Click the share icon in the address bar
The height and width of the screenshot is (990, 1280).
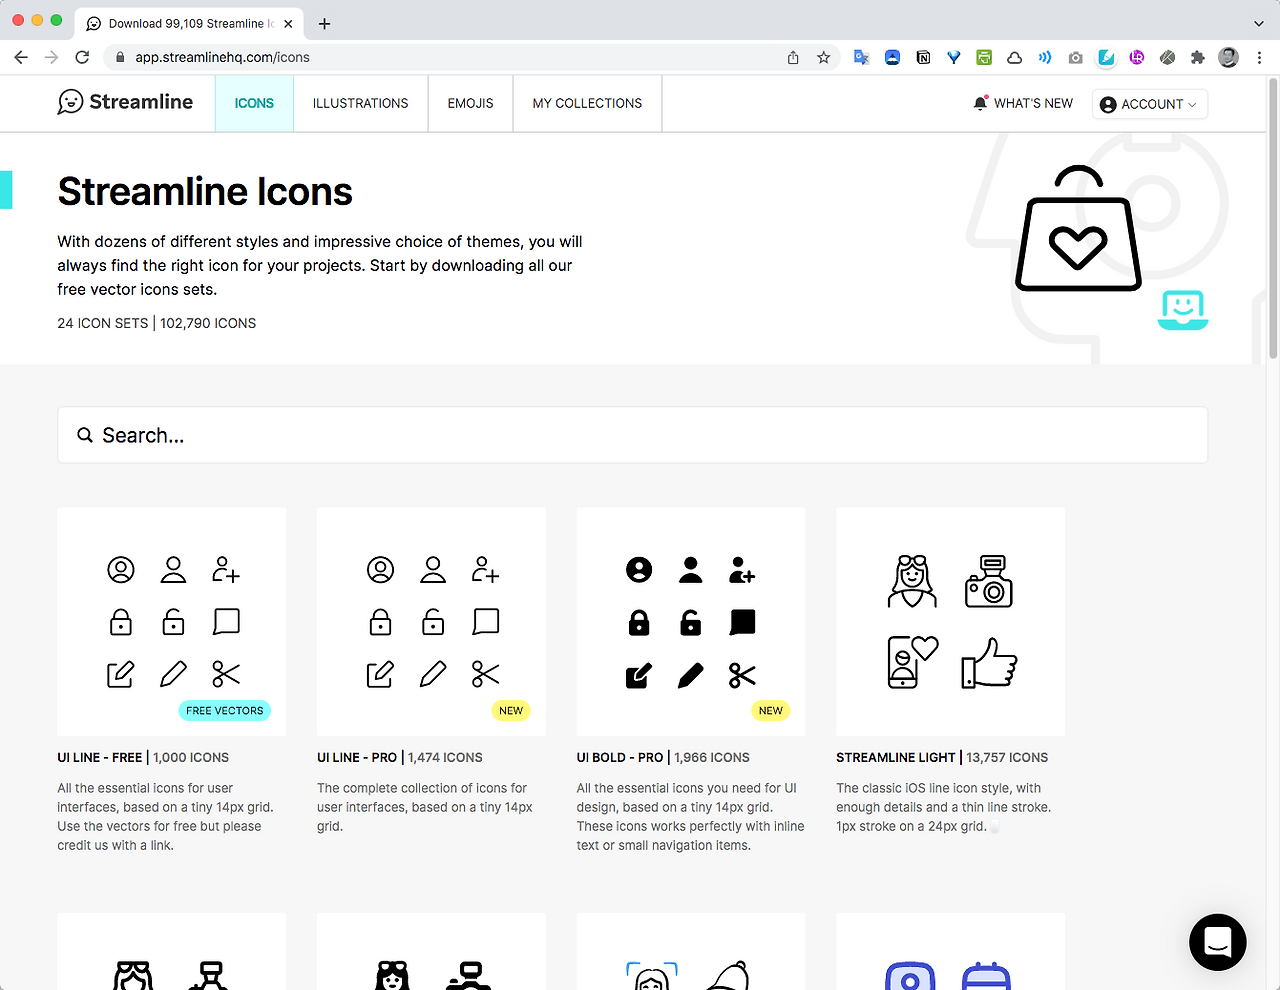pos(793,57)
